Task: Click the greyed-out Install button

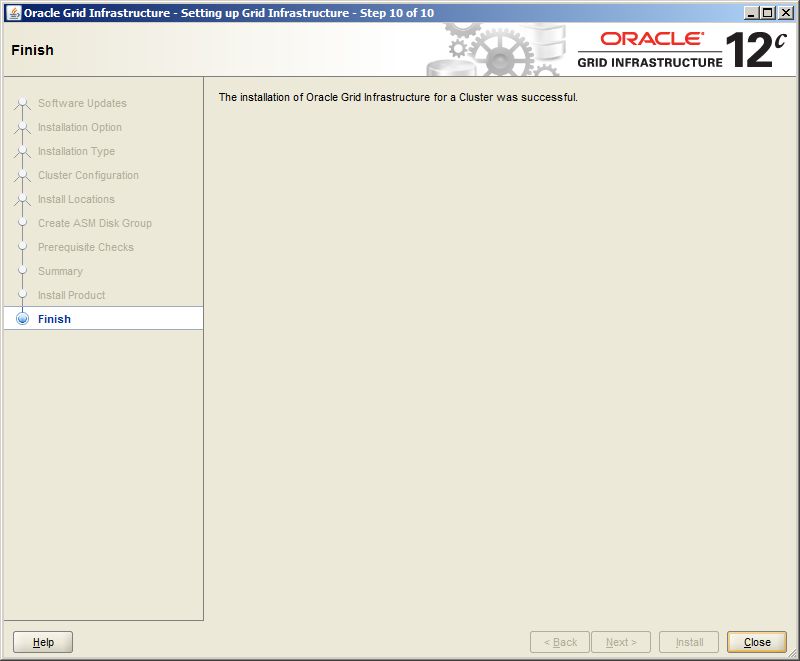Action: [x=689, y=642]
